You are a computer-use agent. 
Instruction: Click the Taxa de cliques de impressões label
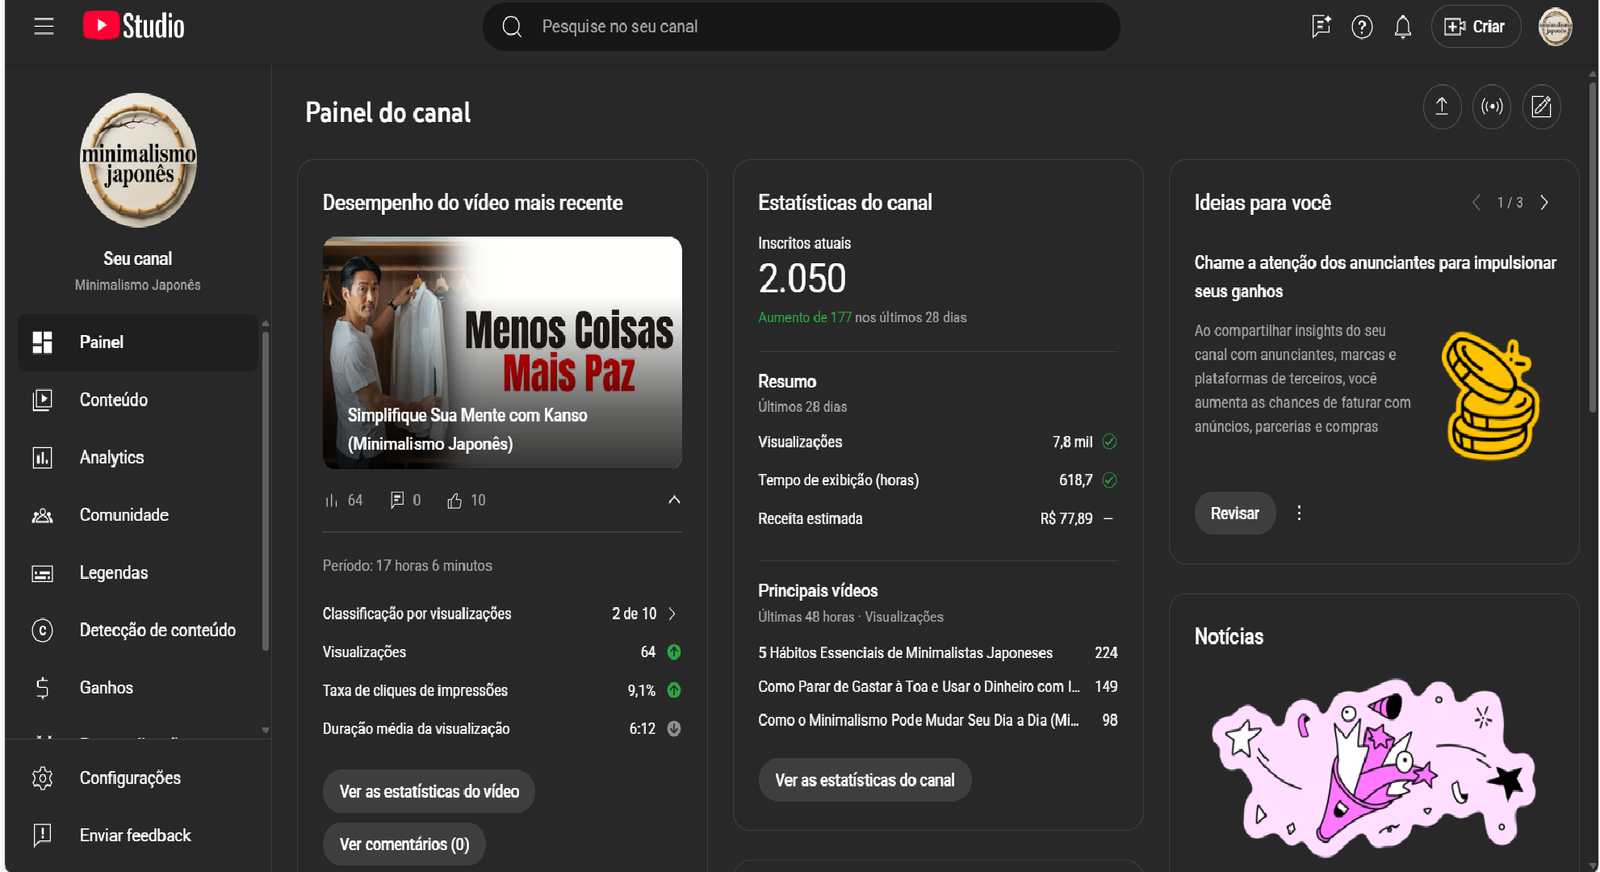(415, 691)
